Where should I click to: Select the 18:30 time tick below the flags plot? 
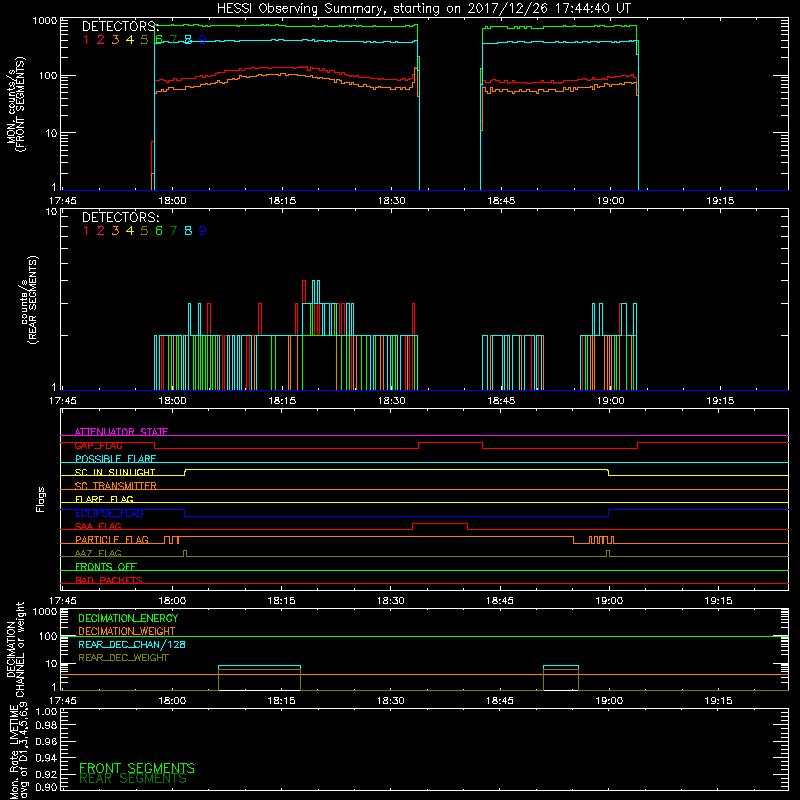pos(390,601)
